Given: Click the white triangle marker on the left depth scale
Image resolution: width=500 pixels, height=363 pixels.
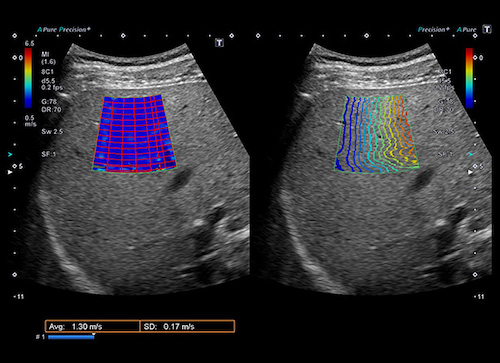Looking at the screenshot, I should pos(10,172).
